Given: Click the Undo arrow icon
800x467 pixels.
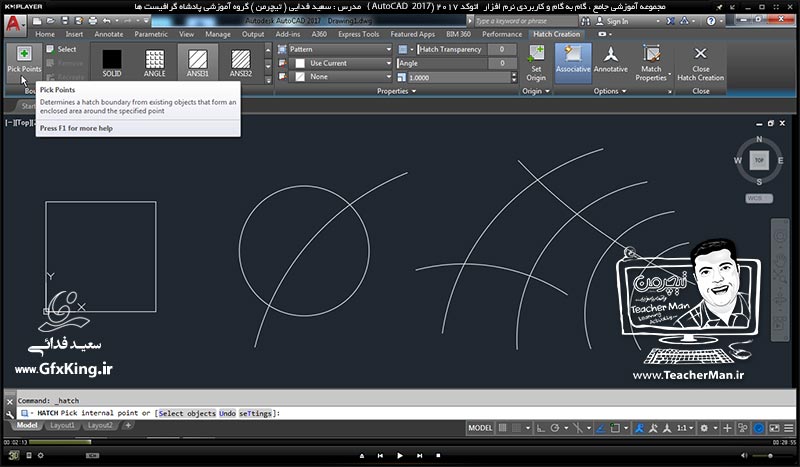Looking at the screenshot, I should tap(106, 21).
